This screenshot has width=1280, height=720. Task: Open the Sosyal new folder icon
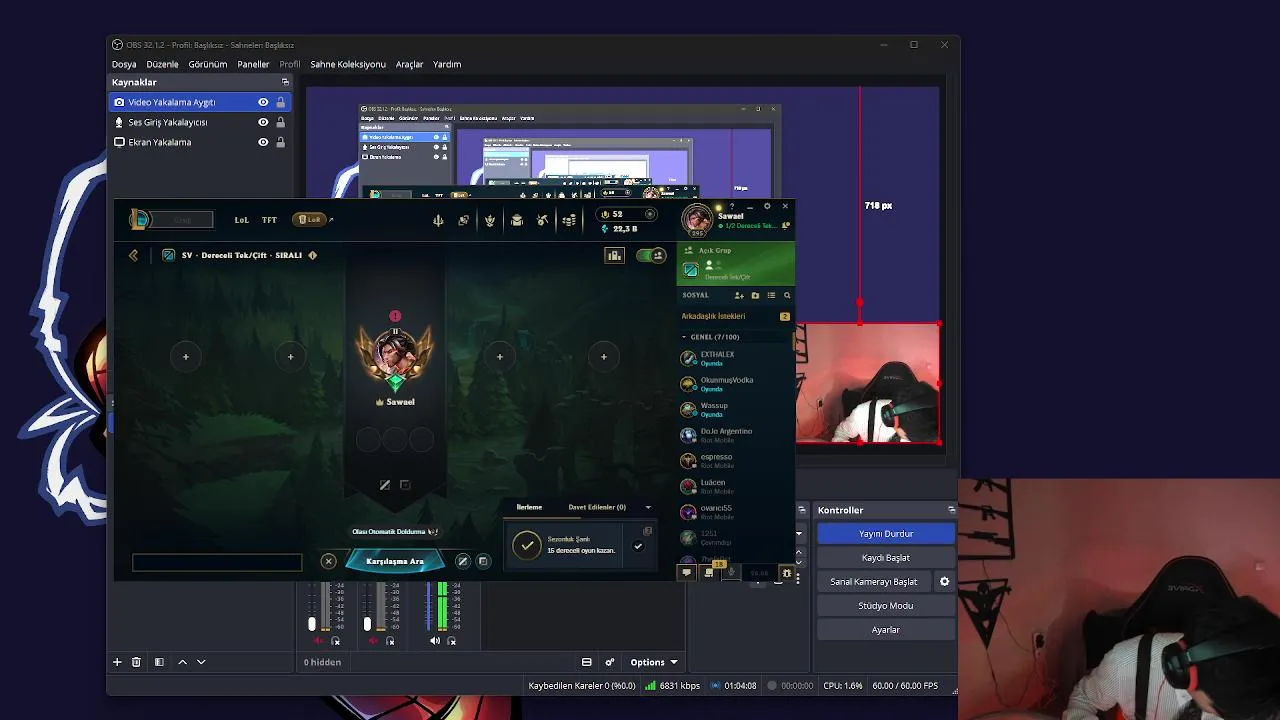click(x=755, y=296)
